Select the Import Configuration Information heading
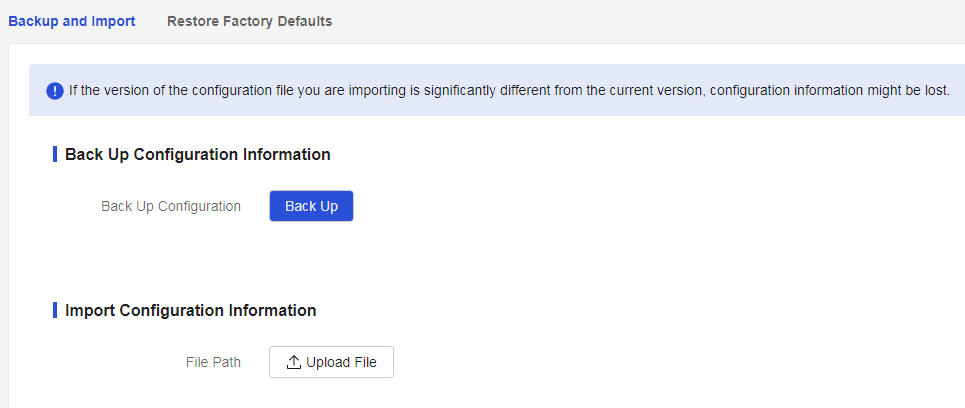The width and height of the screenshot is (965, 408). [190, 310]
